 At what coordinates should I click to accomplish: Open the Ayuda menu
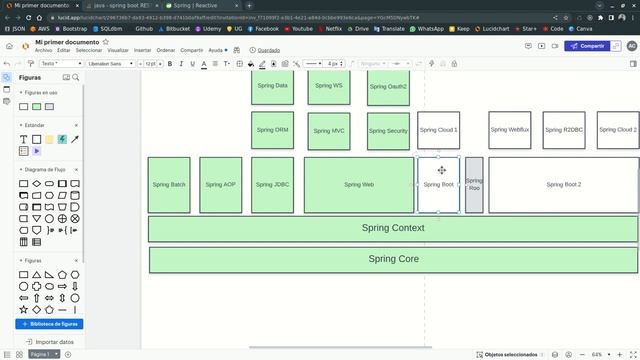(216, 50)
